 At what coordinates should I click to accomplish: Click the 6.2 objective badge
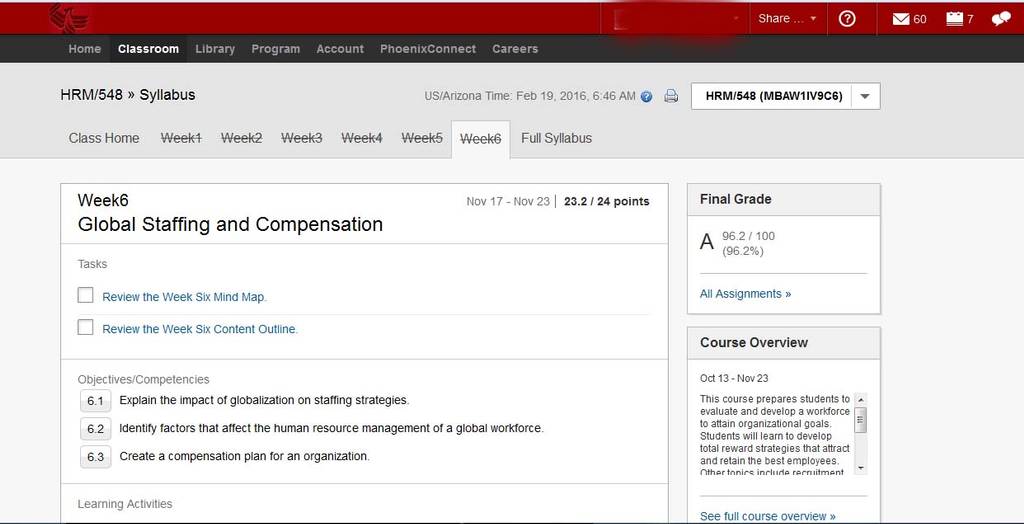[95, 429]
